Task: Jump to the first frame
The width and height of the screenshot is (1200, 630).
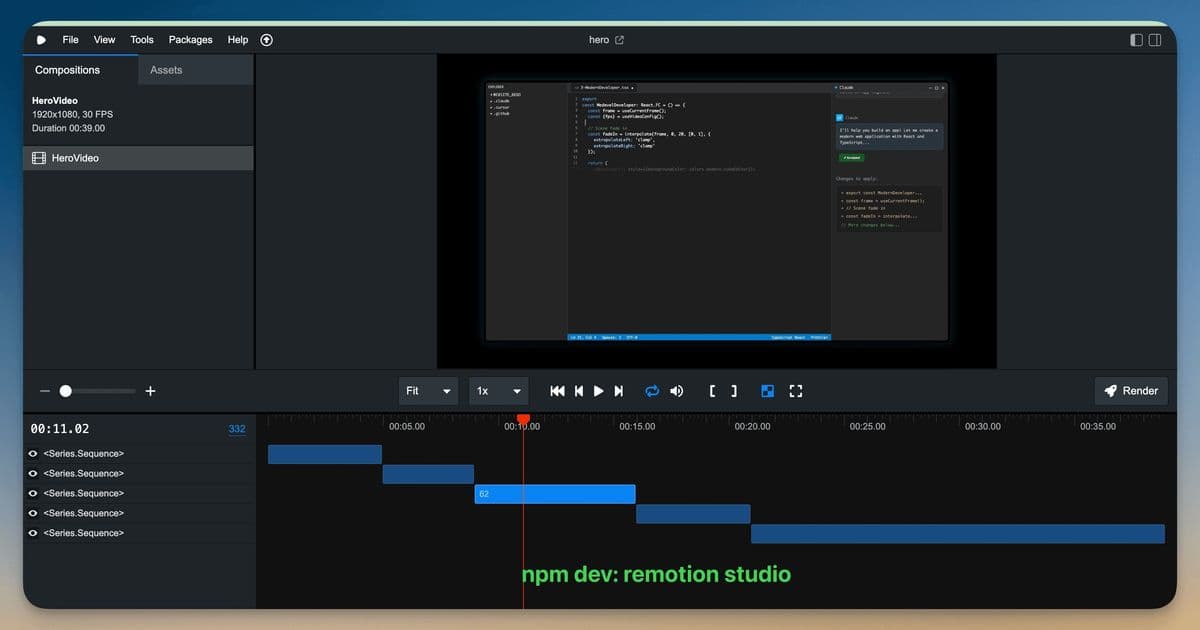Action: (x=557, y=391)
